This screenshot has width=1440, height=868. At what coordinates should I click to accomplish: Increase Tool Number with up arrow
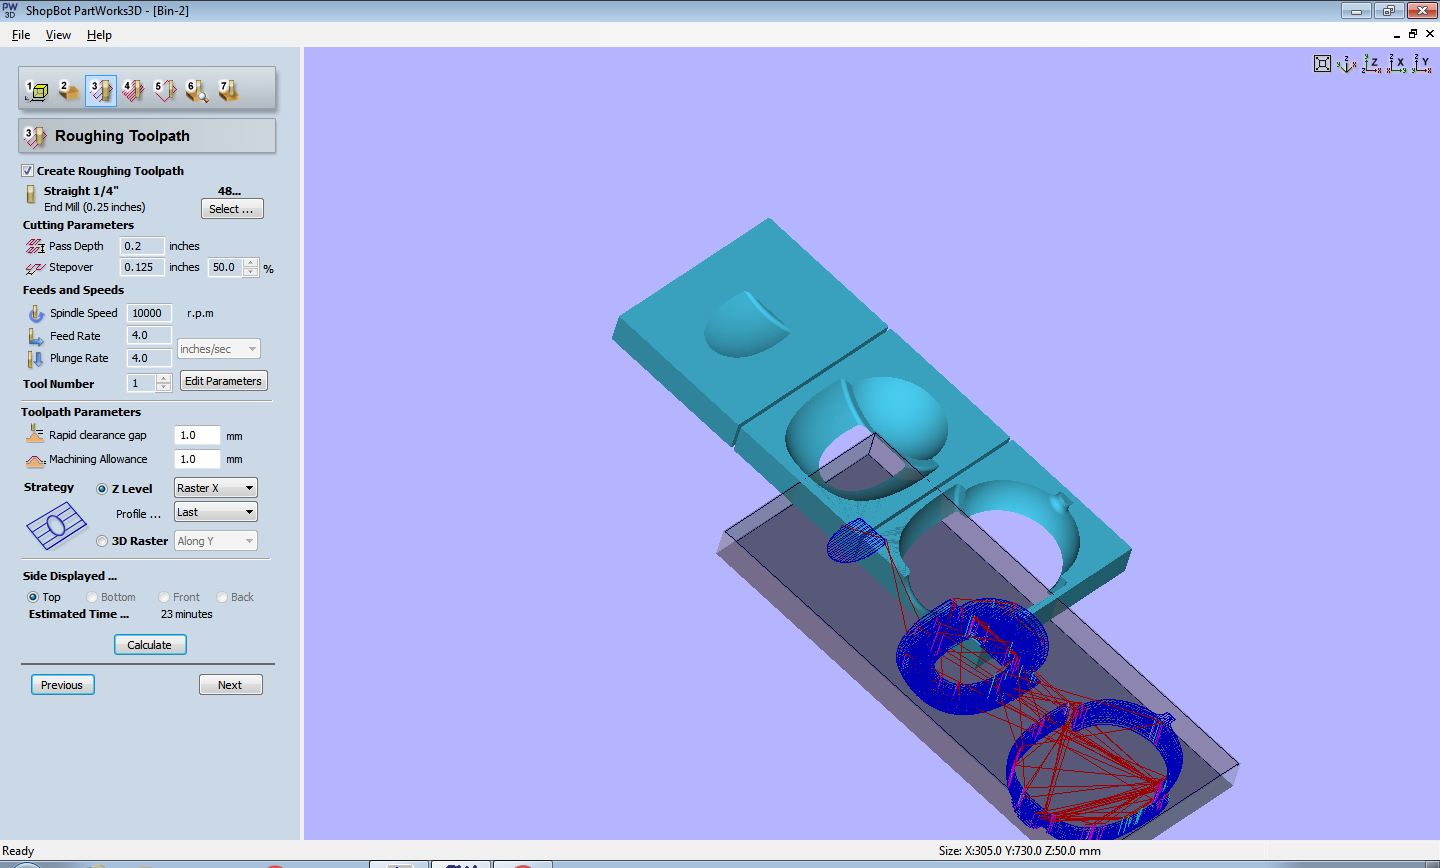click(164, 379)
